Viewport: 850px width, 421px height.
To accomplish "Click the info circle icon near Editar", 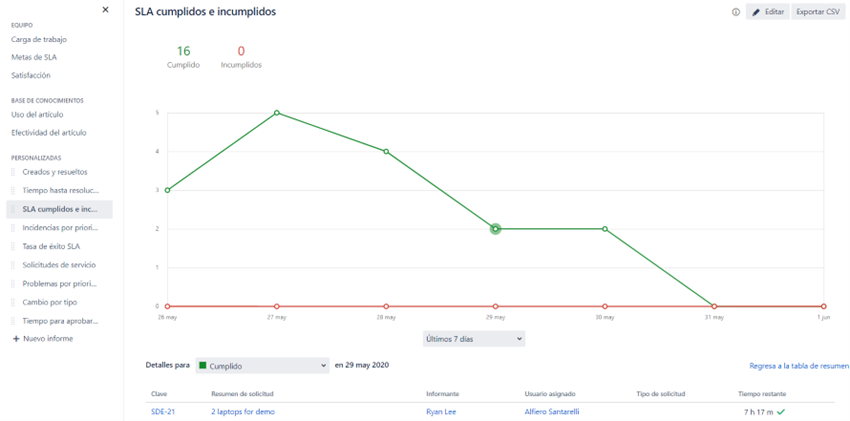I will point(736,12).
